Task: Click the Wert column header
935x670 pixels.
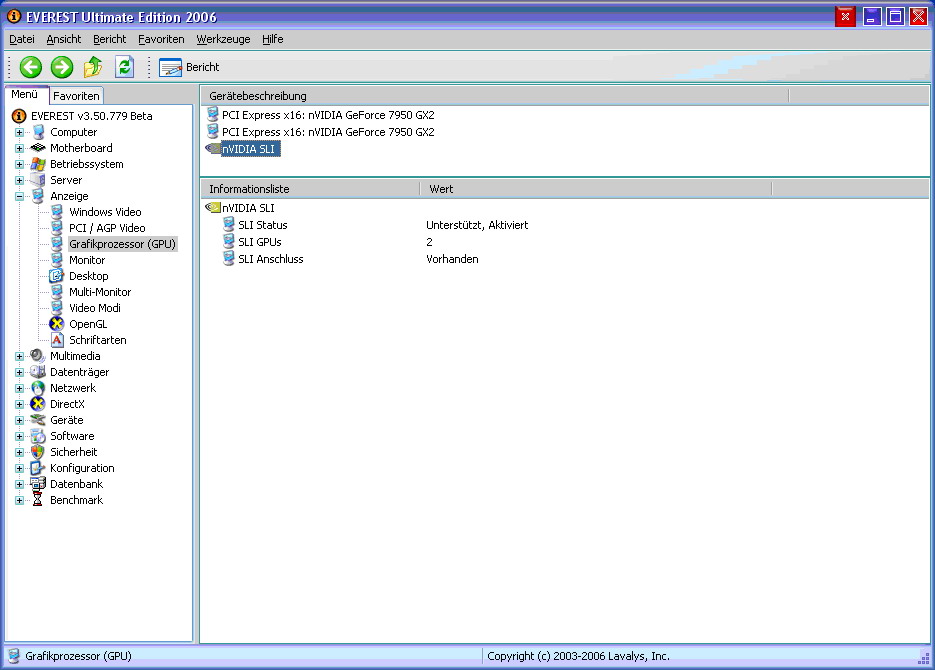Action: click(596, 189)
